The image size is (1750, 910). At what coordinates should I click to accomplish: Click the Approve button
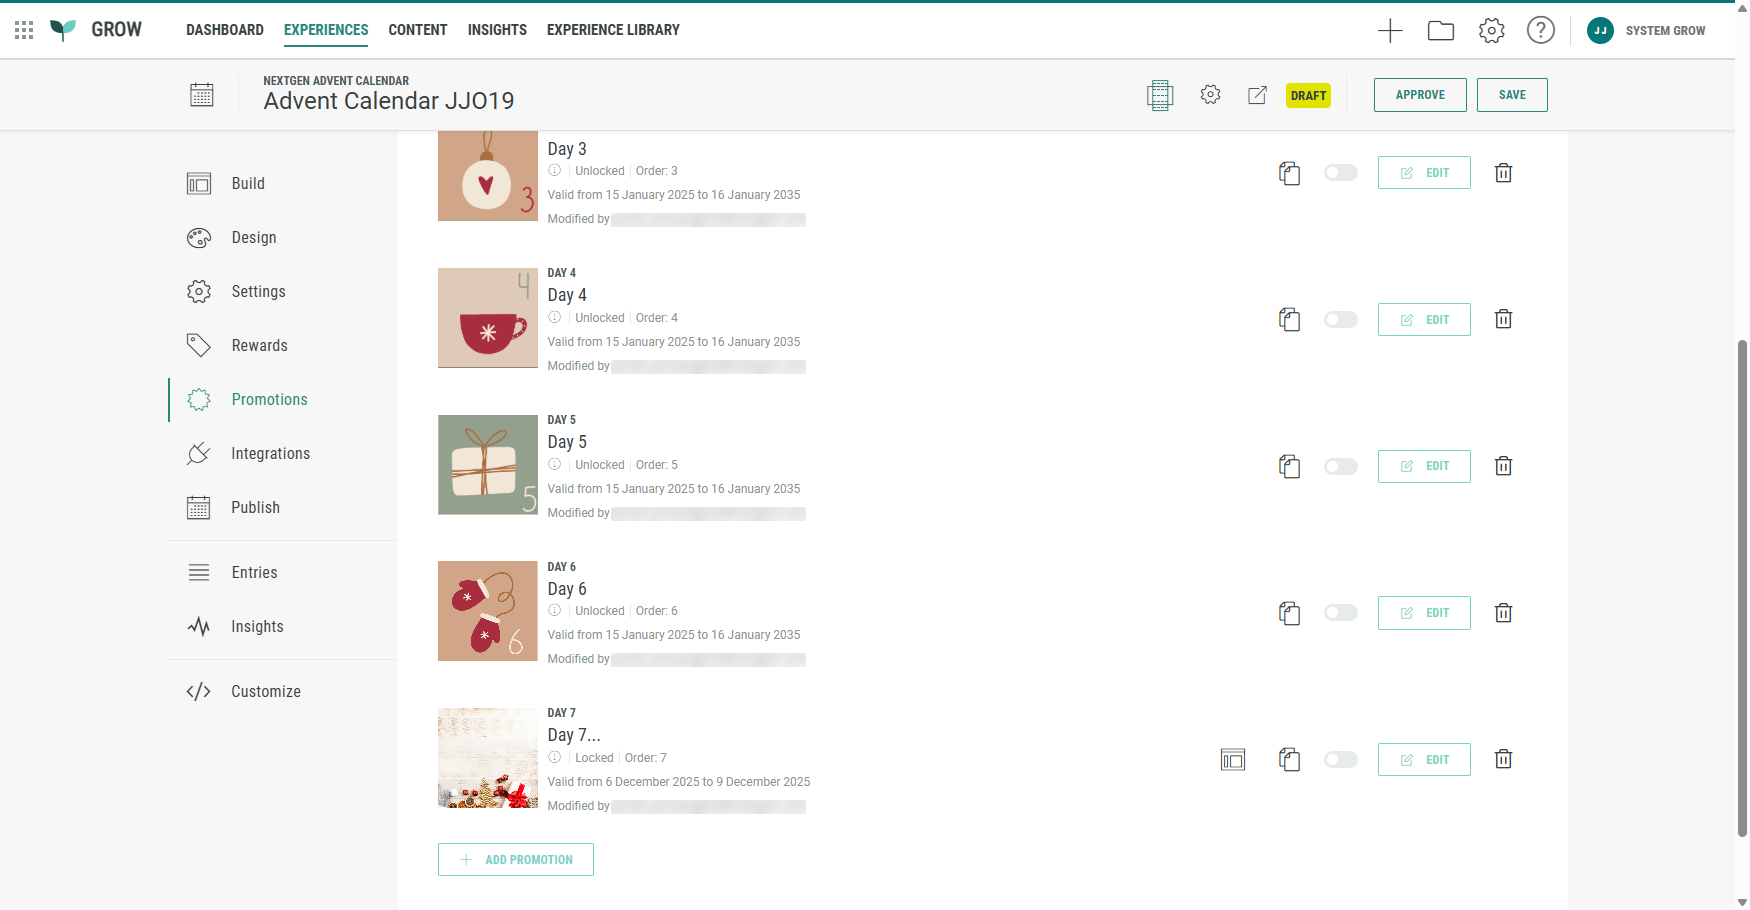(x=1420, y=95)
